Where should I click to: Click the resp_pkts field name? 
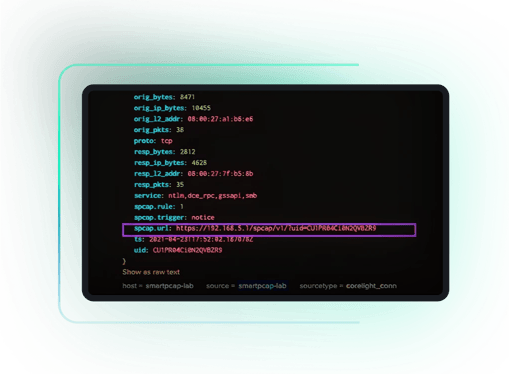[153, 185]
